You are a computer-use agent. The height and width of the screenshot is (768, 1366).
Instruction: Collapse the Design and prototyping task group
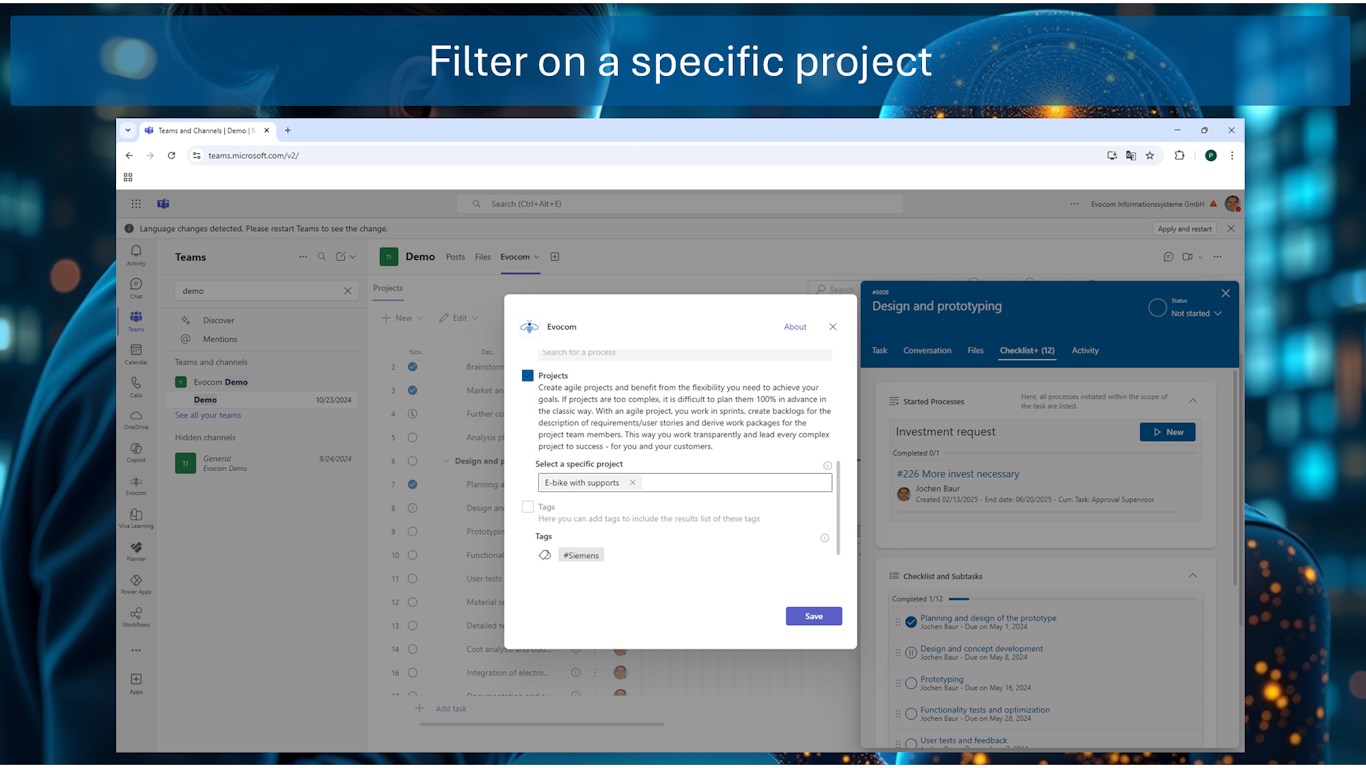[x=446, y=461]
